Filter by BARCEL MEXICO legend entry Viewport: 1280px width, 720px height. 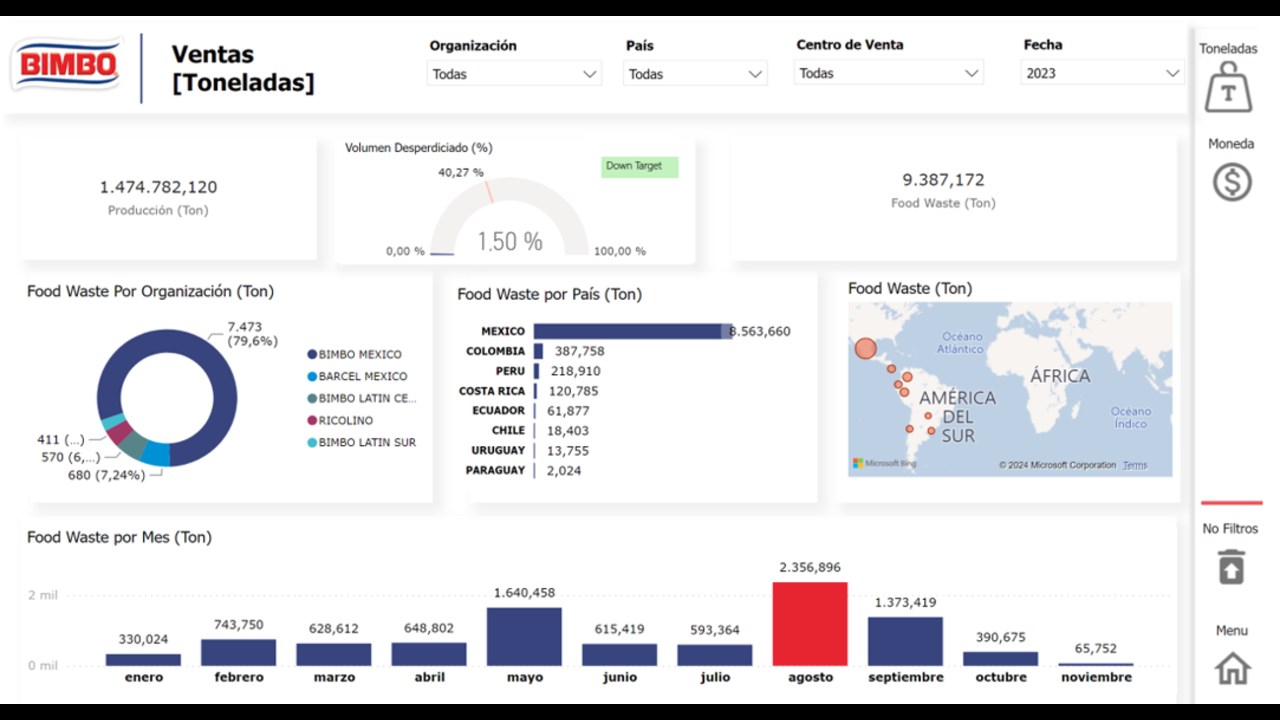click(357, 376)
